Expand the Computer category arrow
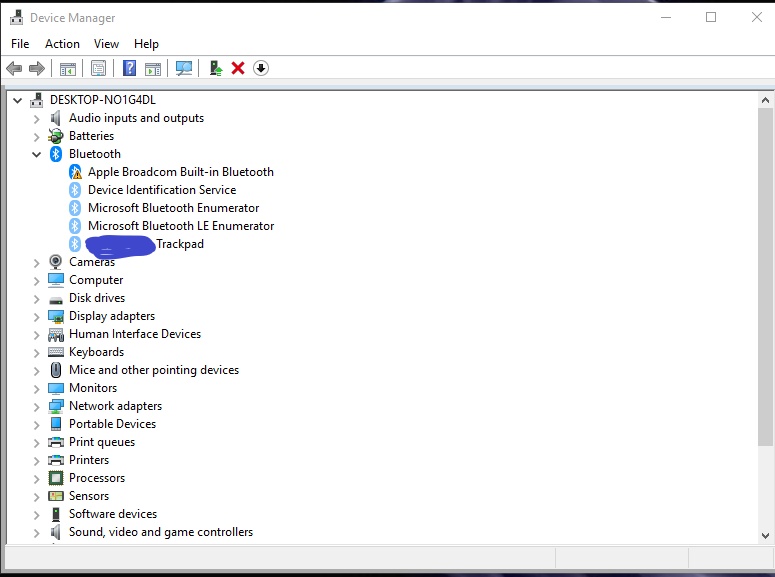This screenshot has width=775, height=577. coord(36,280)
